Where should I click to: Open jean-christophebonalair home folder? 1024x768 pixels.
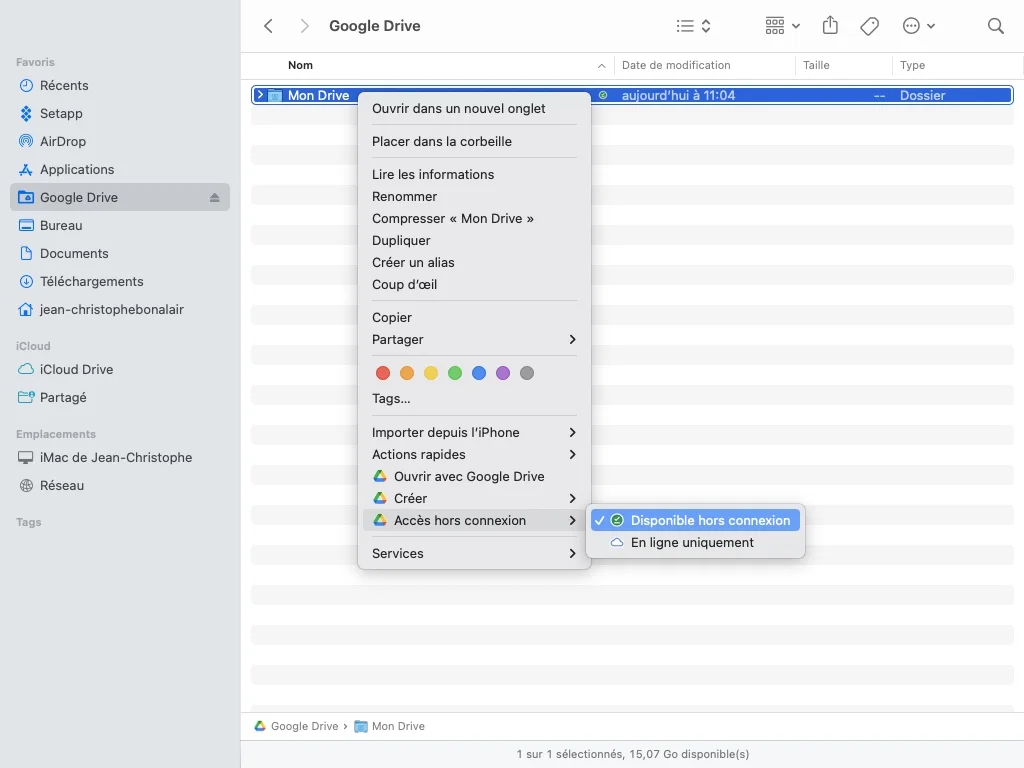(120, 310)
